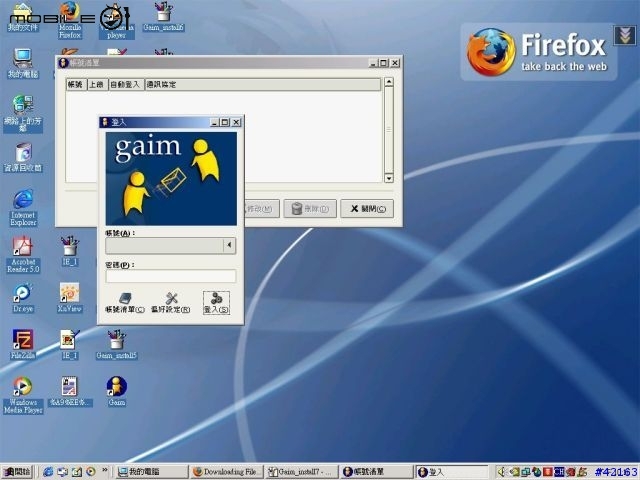Select 網路上的芳鄰 network neighborhood desktop icon
This screenshot has height=480, width=640.
click(23, 113)
